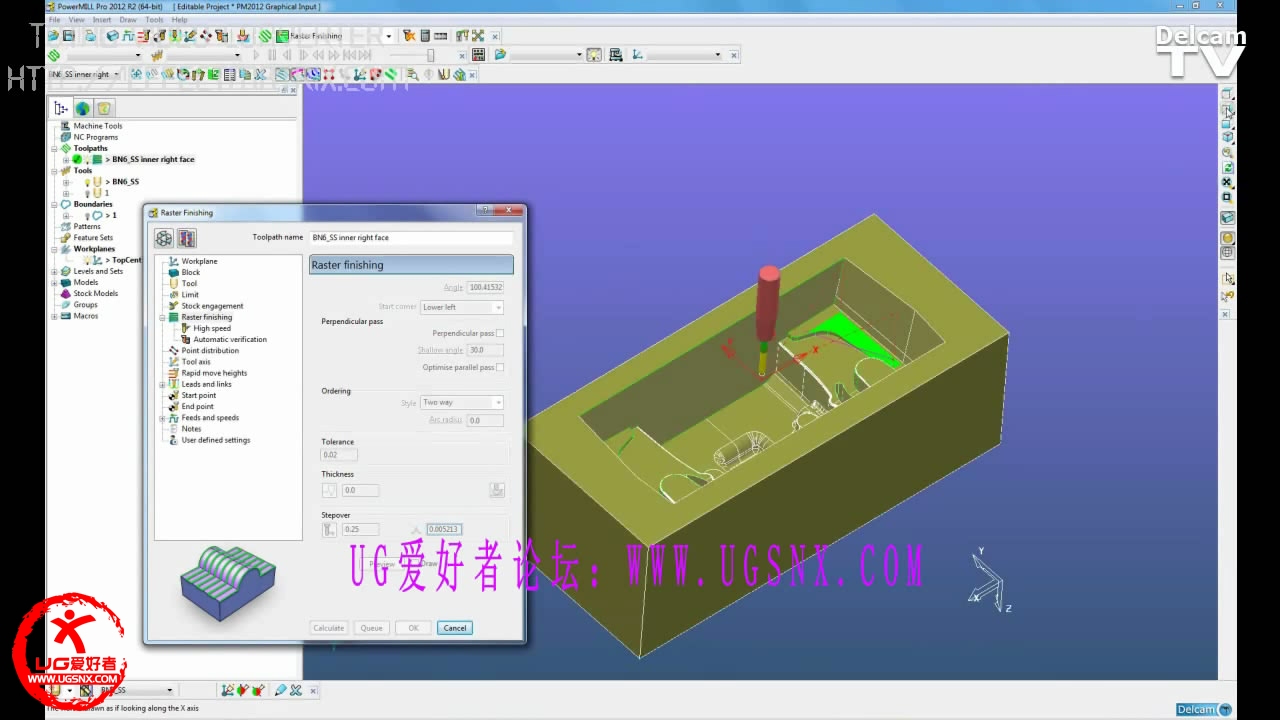Viewport: 1280px width, 720px height.
Task: Click the stepover copy-from-tool icon
Action: click(x=329, y=529)
